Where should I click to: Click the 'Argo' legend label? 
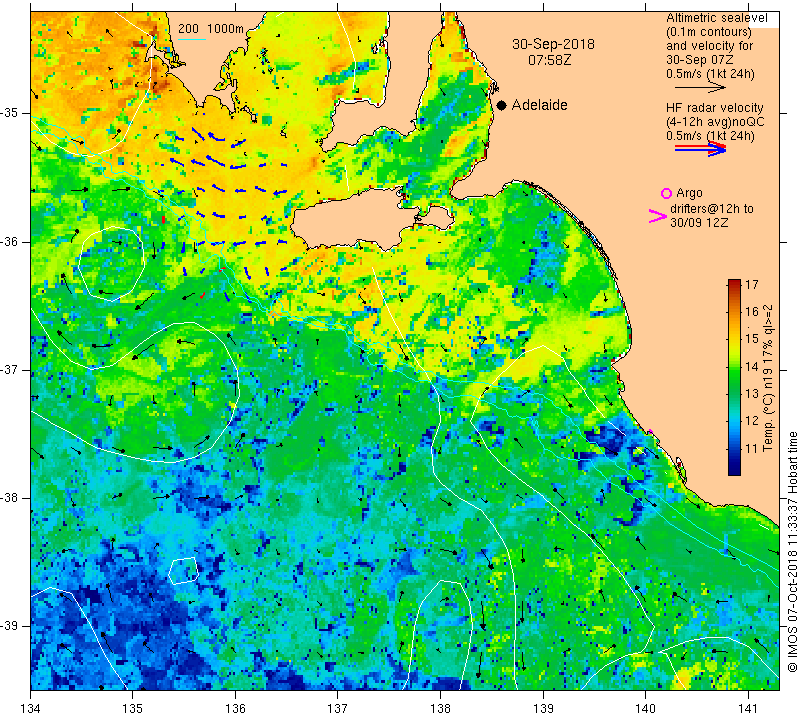pos(689,193)
